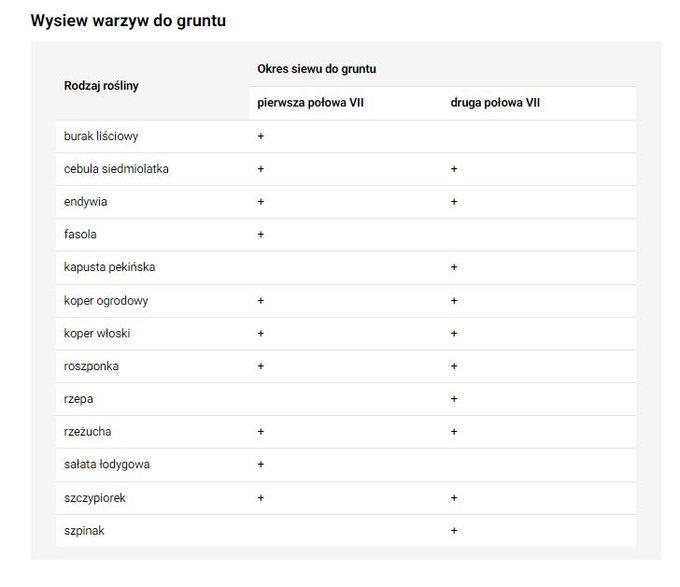Select the 'roszponka' row label

(x=91, y=366)
